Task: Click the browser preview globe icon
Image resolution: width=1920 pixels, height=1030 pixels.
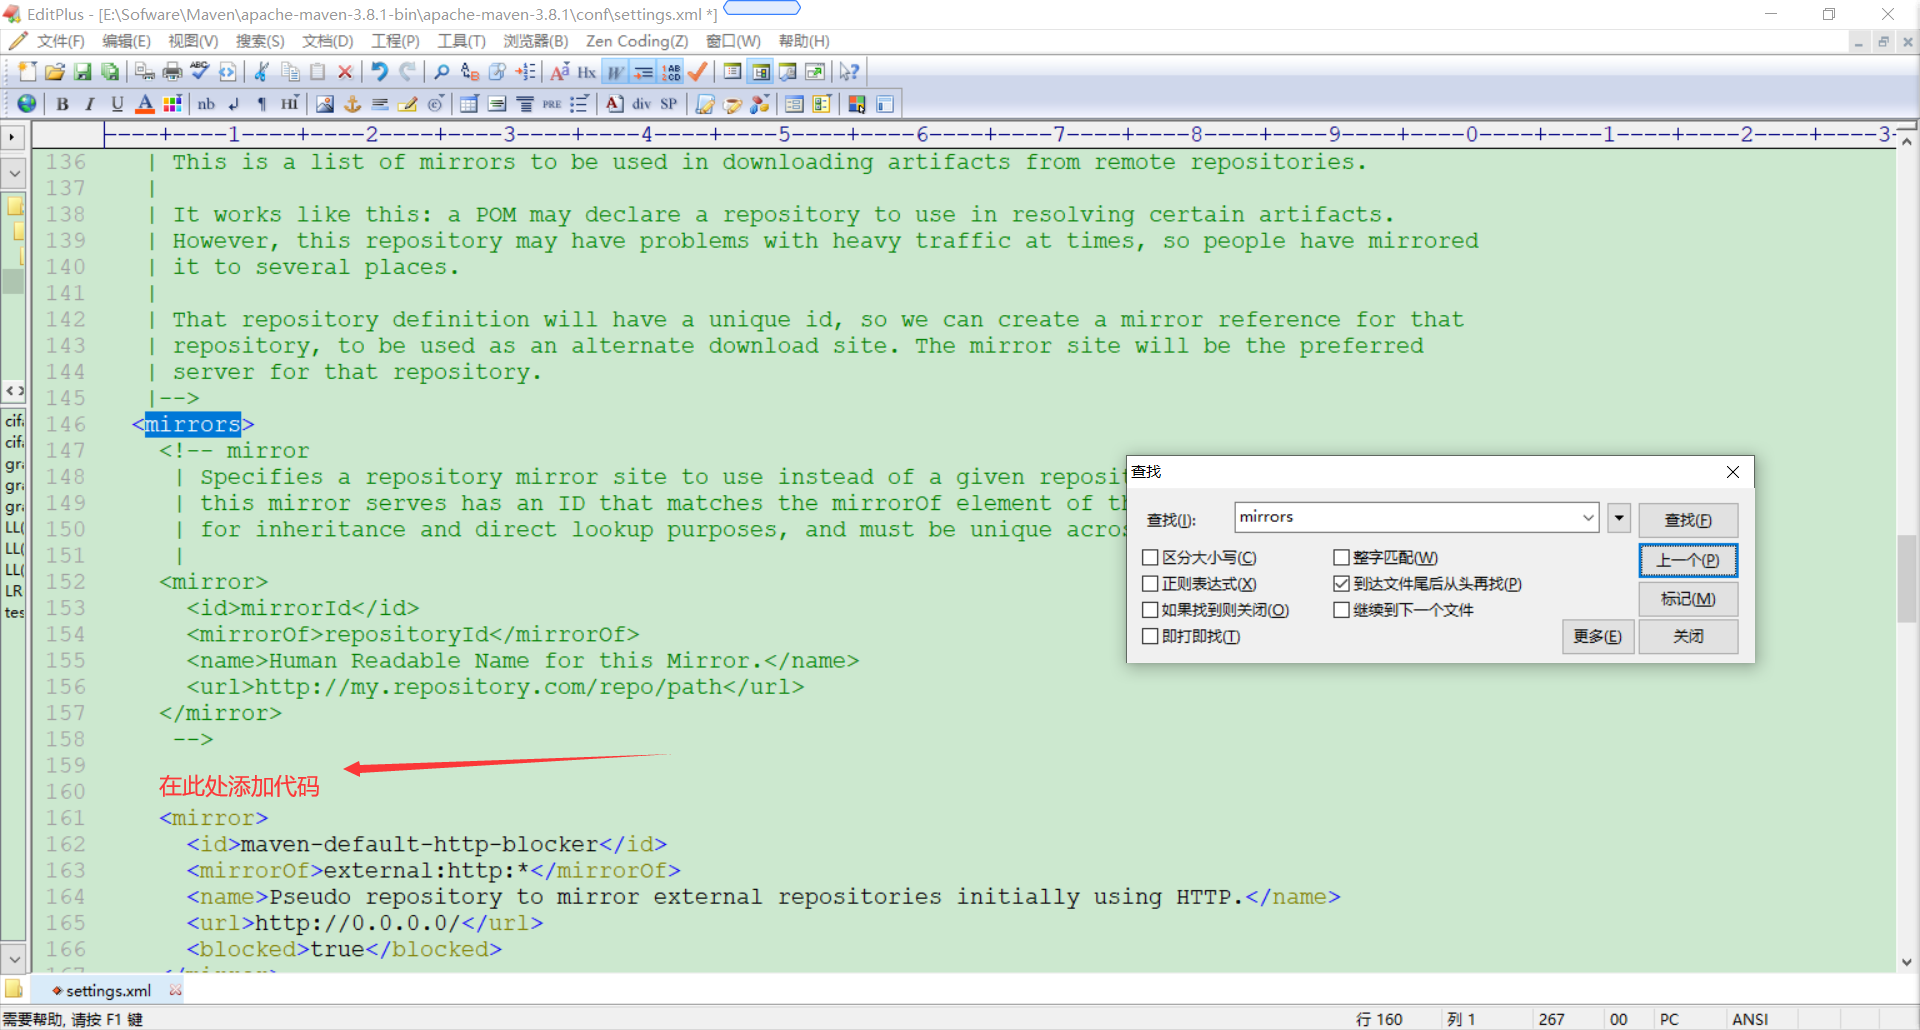Action: tap(27, 103)
